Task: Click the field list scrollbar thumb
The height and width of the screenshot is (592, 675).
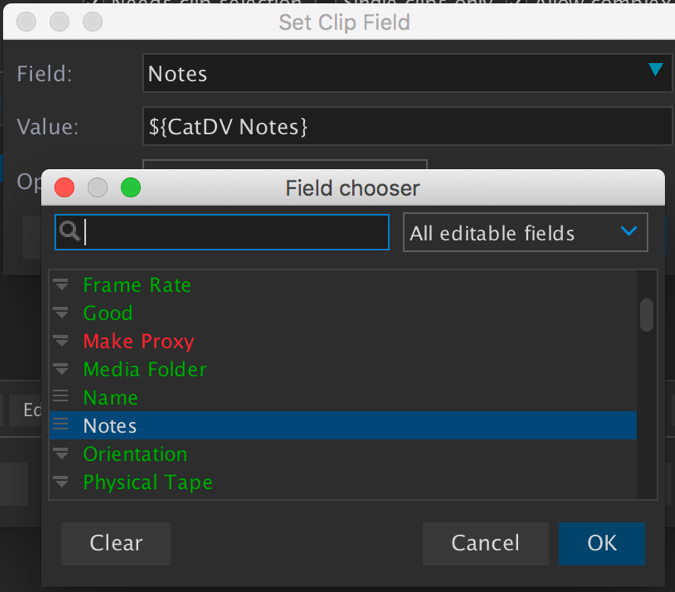Action: click(647, 314)
